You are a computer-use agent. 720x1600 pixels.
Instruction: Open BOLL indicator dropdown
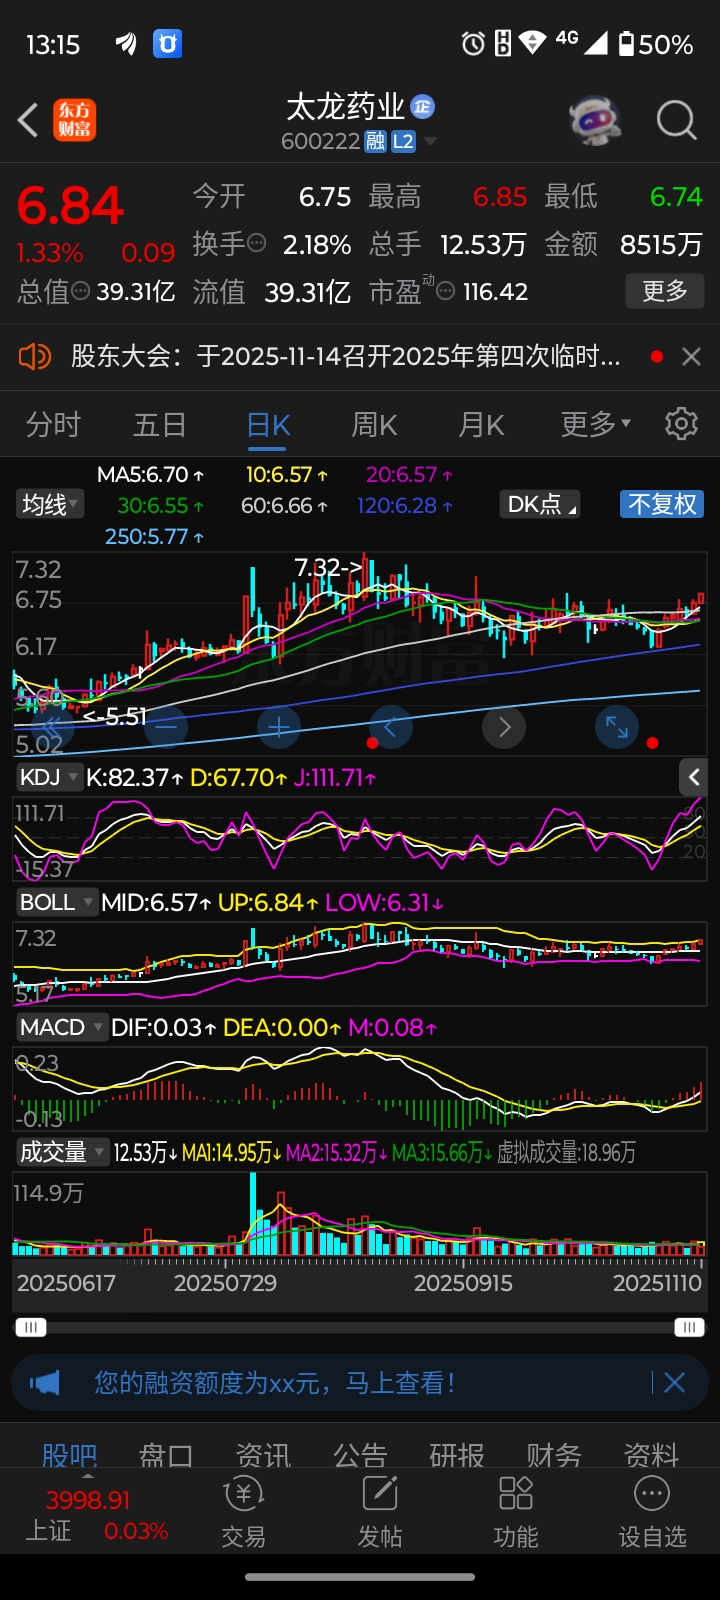[x=56, y=902]
